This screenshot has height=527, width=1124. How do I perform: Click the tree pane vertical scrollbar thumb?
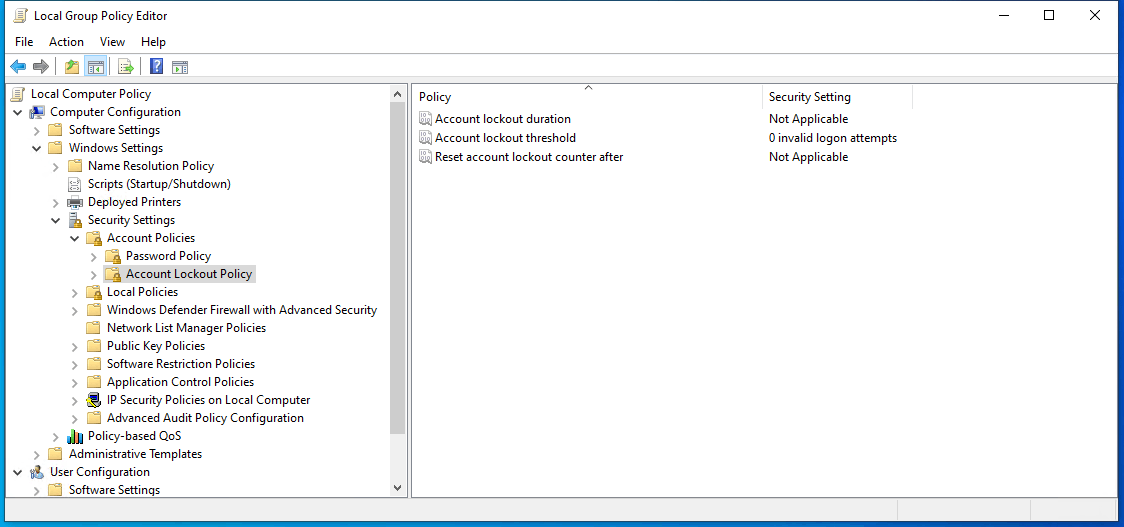pos(398,267)
